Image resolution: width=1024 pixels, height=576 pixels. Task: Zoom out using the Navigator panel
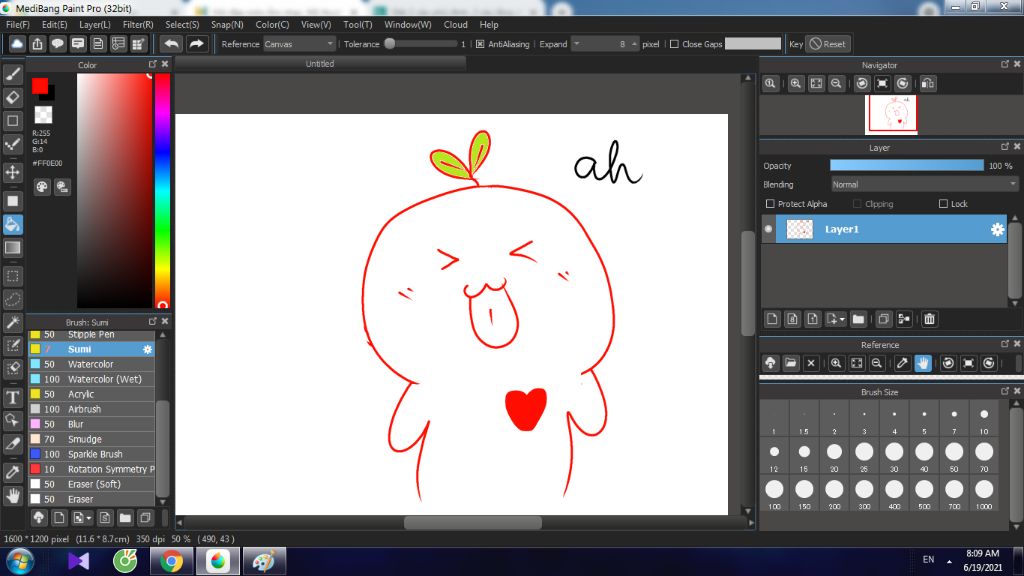click(x=836, y=84)
